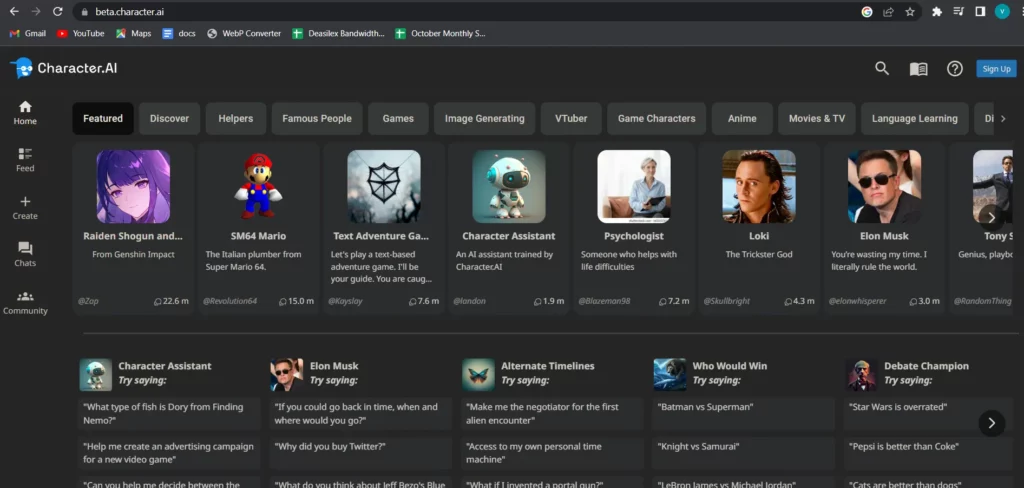Click Alternate Timelines butterfly icon
The image size is (1024, 488).
pos(479,374)
